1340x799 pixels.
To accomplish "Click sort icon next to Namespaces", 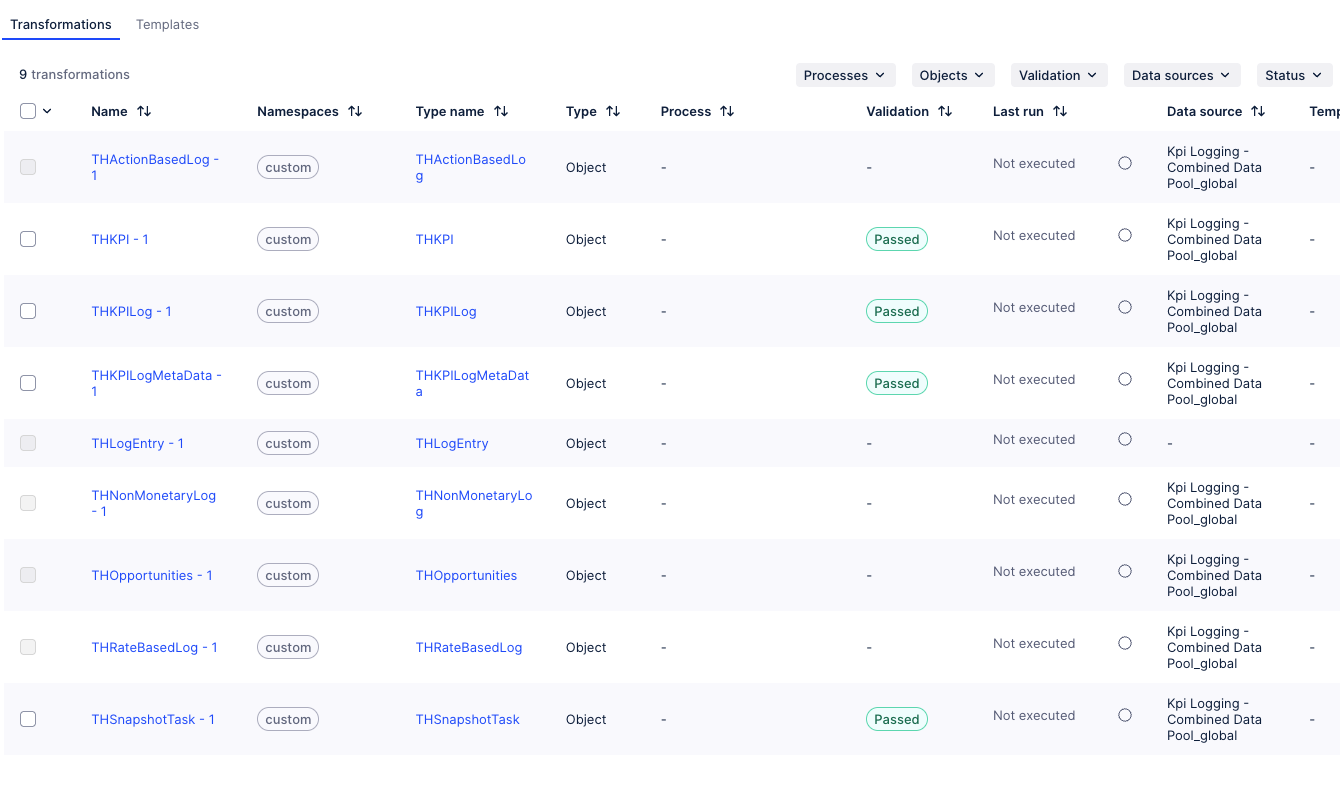I will click(x=355, y=112).
